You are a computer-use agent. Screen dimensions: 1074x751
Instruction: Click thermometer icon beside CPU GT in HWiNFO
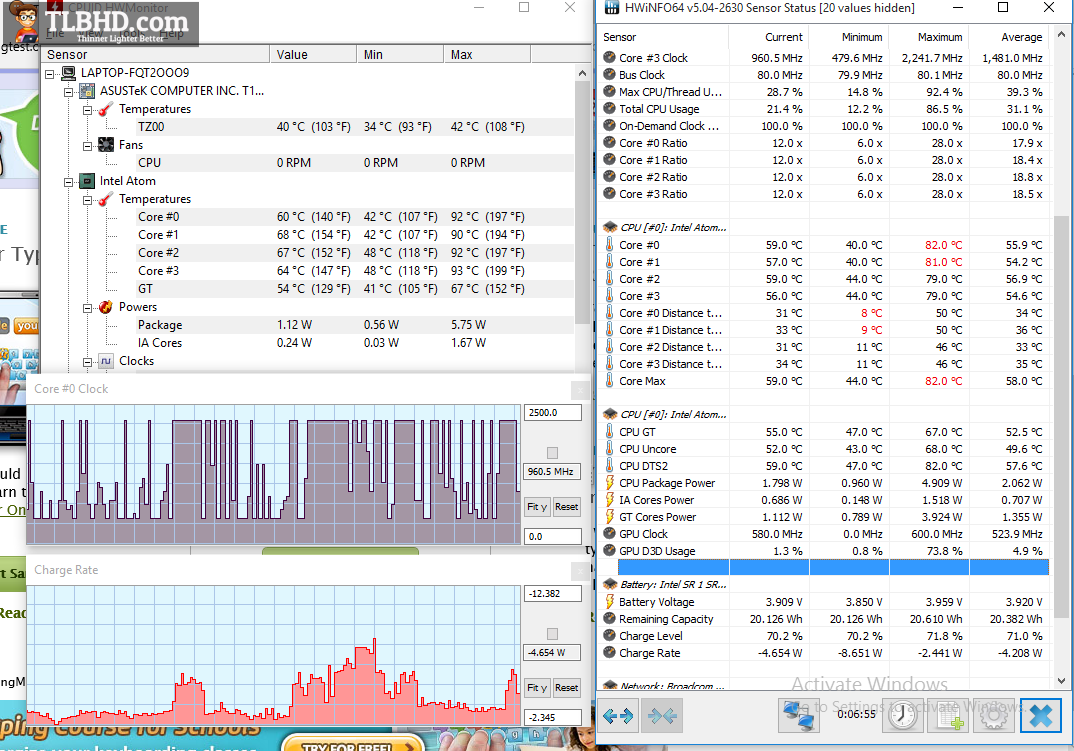609,432
